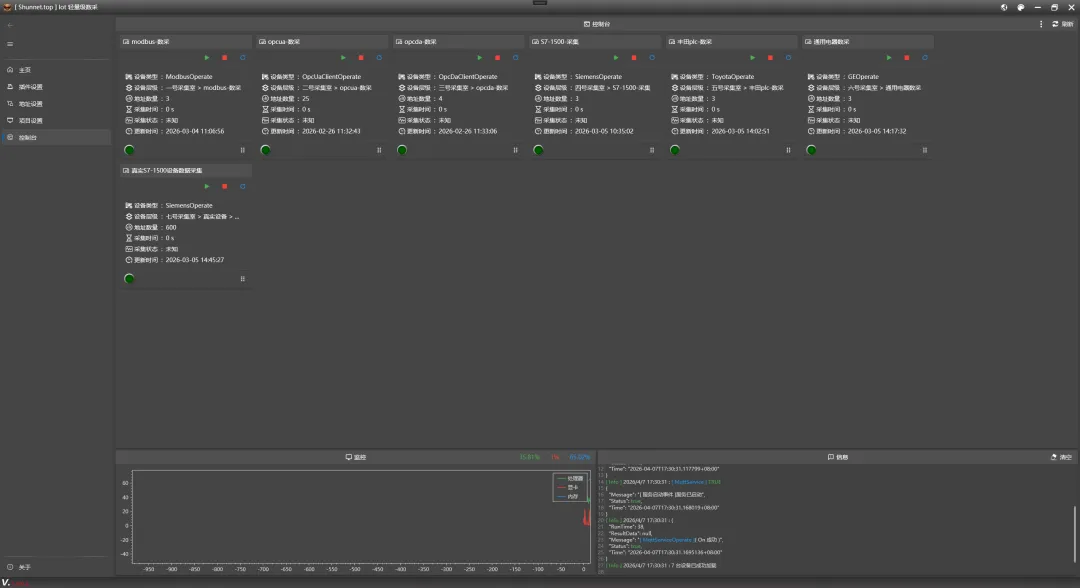The height and width of the screenshot is (588, 1080).
Task: Select 控制台 console in sidebar
Action: [55, 138]
